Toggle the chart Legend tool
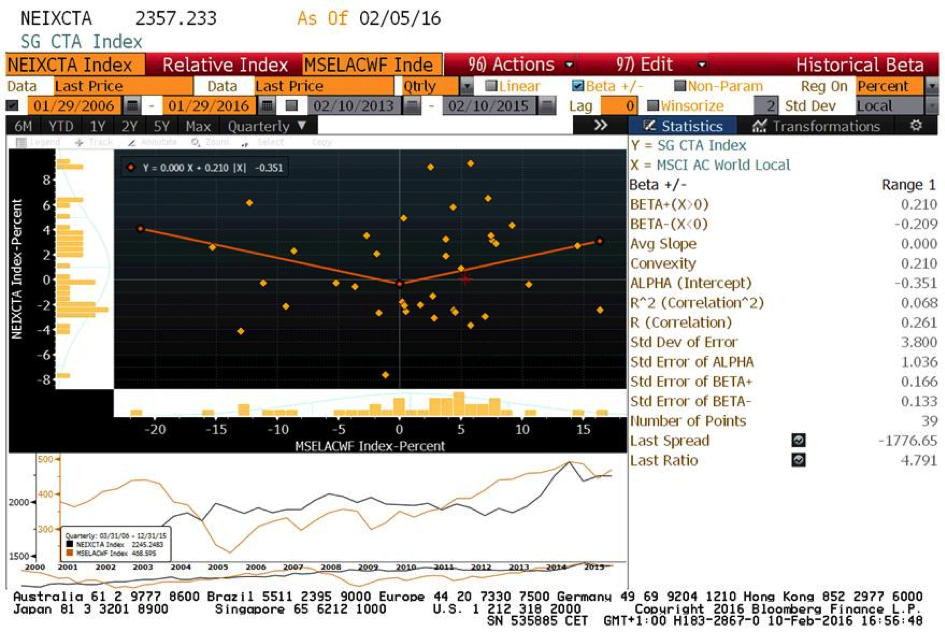The height and width of the screenshot is (634, 945). (x=38, y=142)
